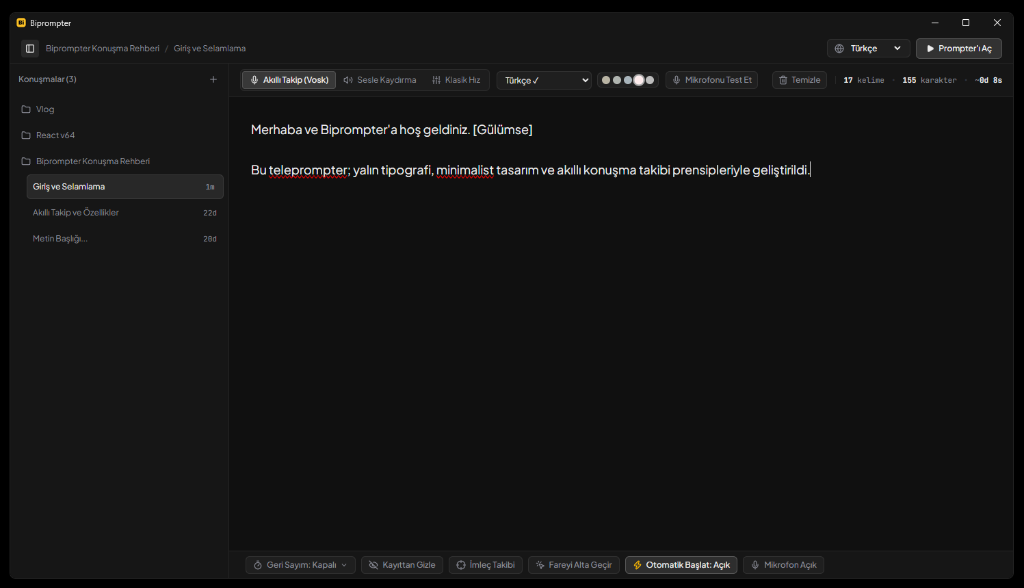Select the highlighted fourth color swatch dot

pyautogui.click(x=639, y=80)
